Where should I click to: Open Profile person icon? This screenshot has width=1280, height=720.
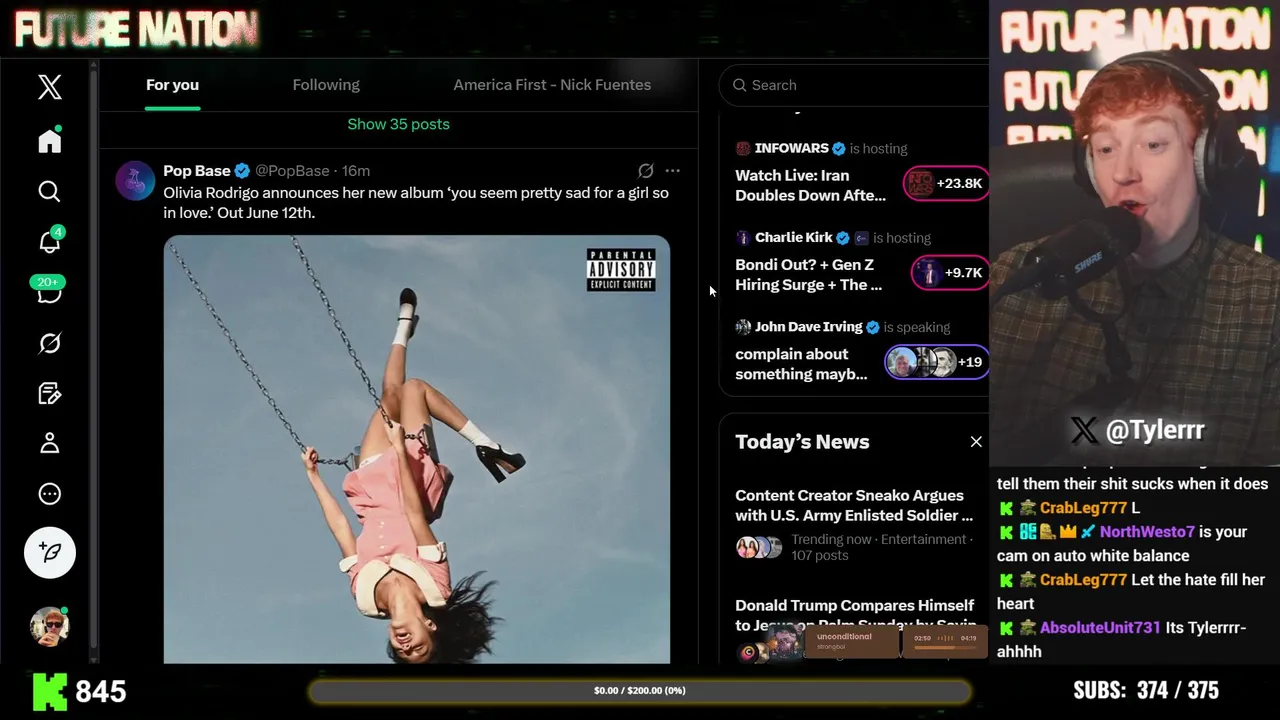coord(49,443)
